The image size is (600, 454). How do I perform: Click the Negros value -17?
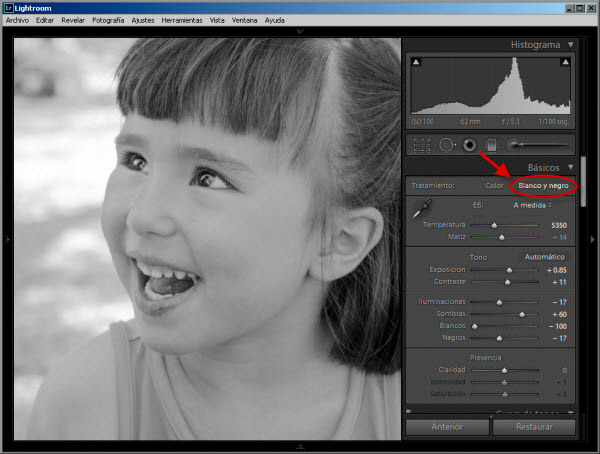click(x=559, y=338)
